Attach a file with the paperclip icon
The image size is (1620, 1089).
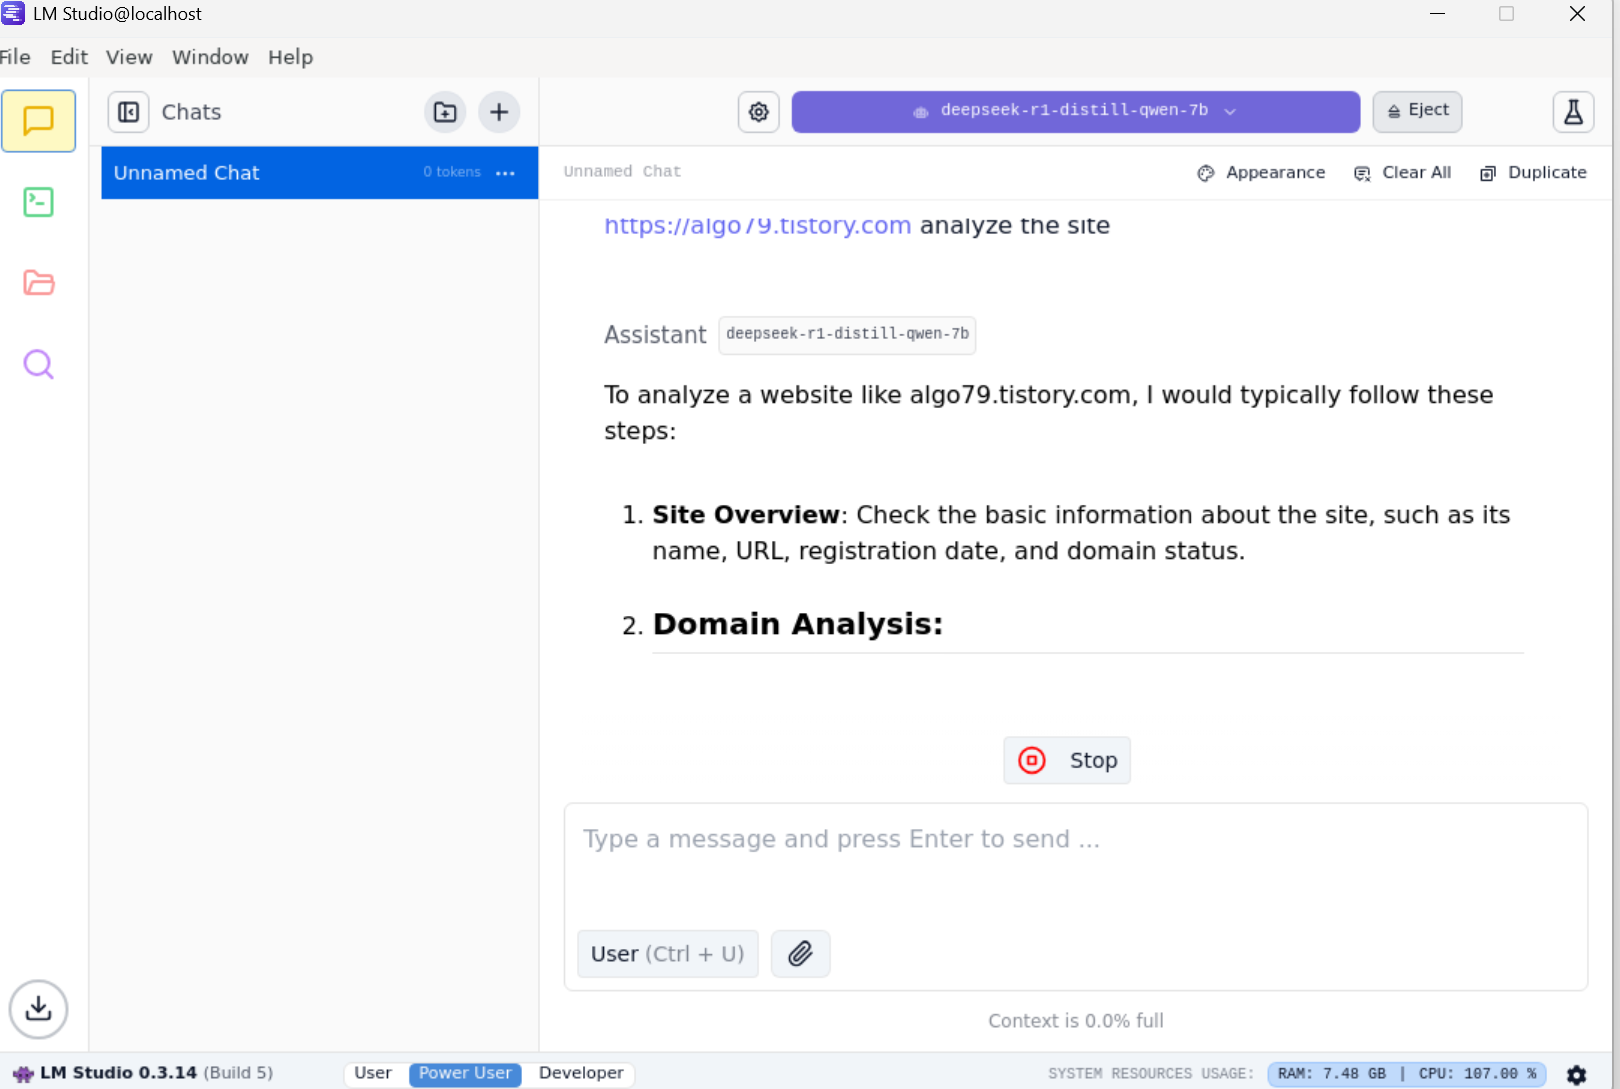point(800,954)
